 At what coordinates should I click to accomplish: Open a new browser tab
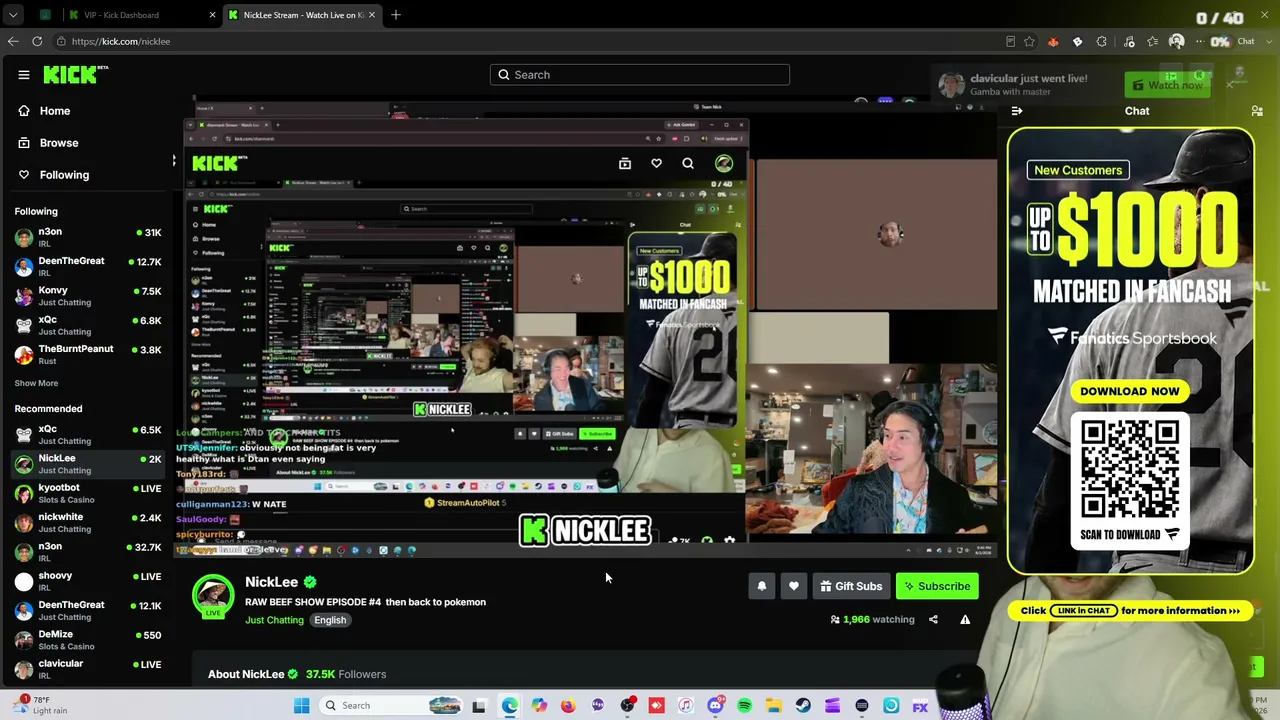coord(396,15)
